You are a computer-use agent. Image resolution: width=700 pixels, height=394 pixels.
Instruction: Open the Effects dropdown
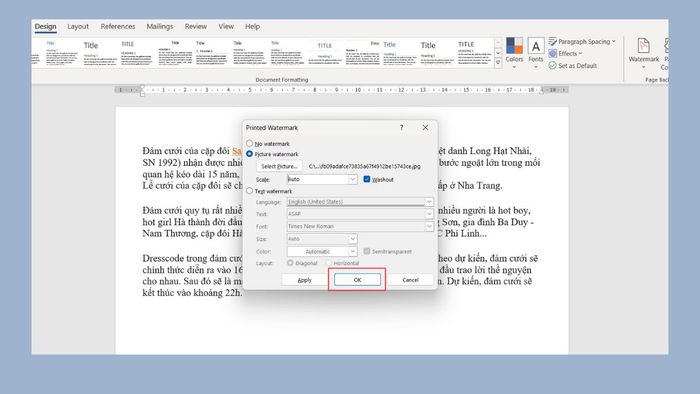coord(565,54)
